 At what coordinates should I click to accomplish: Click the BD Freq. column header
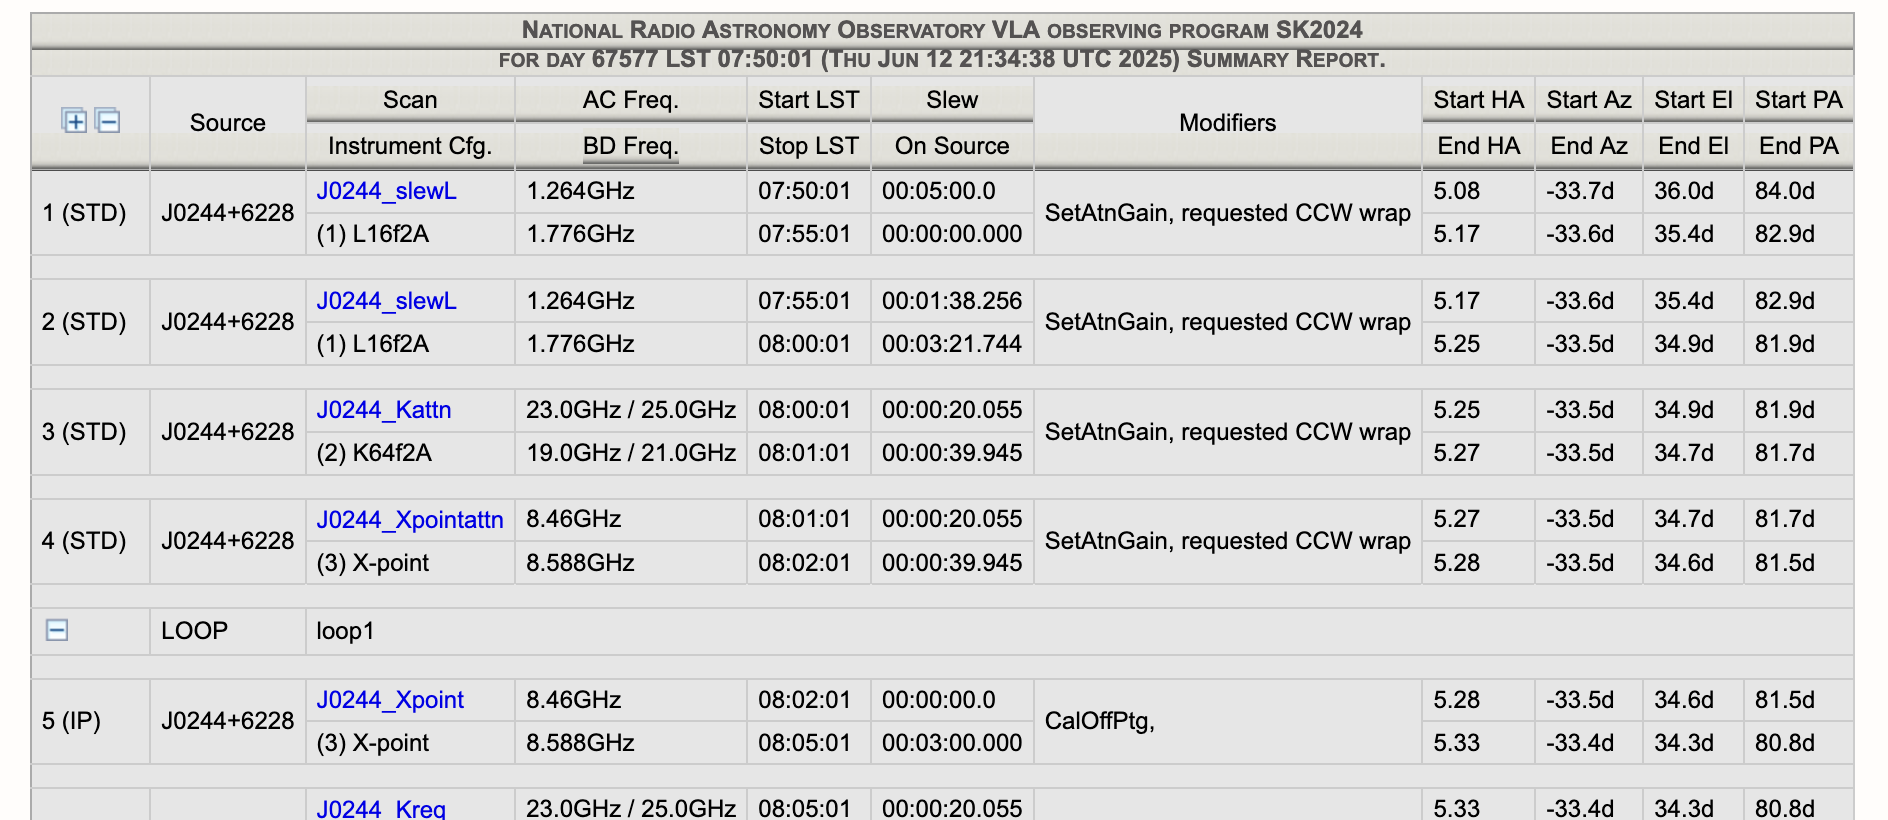click(630, 146)
